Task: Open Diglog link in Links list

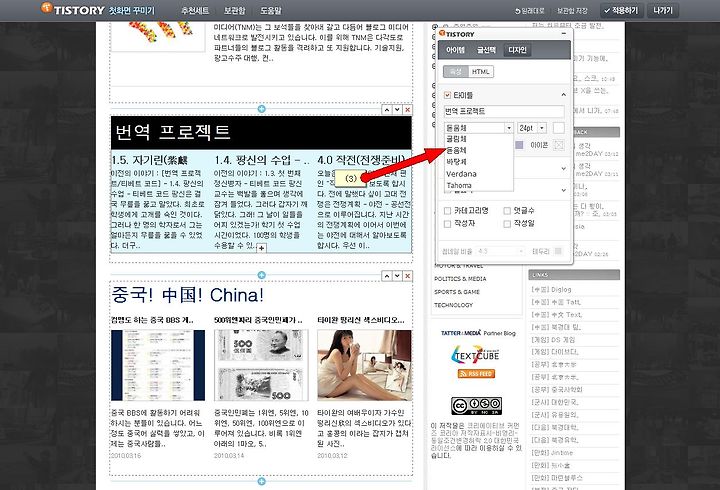Action: click(x=551, y=289)
